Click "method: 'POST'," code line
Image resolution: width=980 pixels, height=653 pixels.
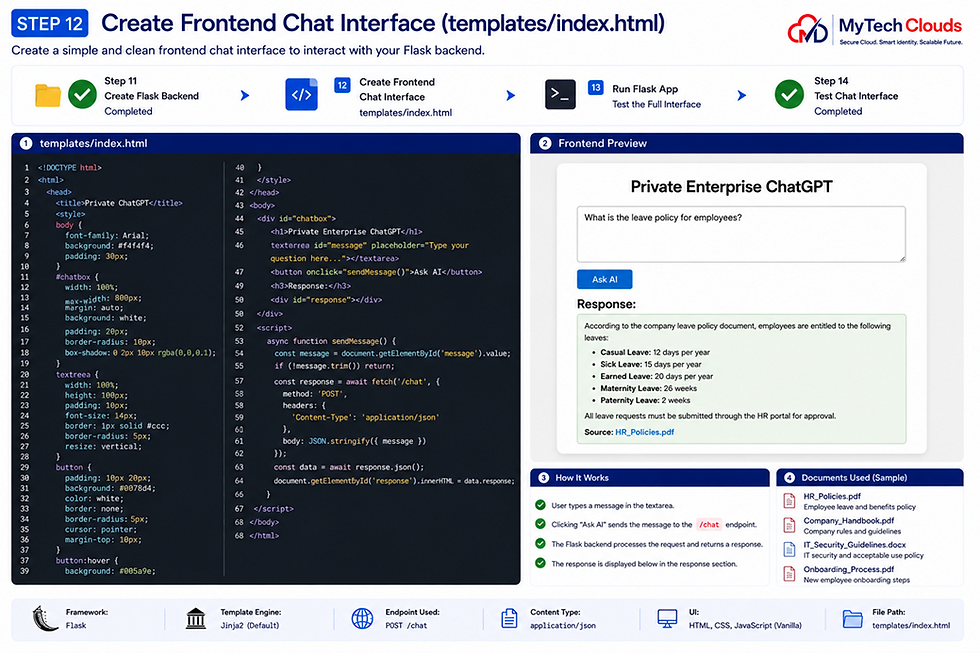(314, 394)
